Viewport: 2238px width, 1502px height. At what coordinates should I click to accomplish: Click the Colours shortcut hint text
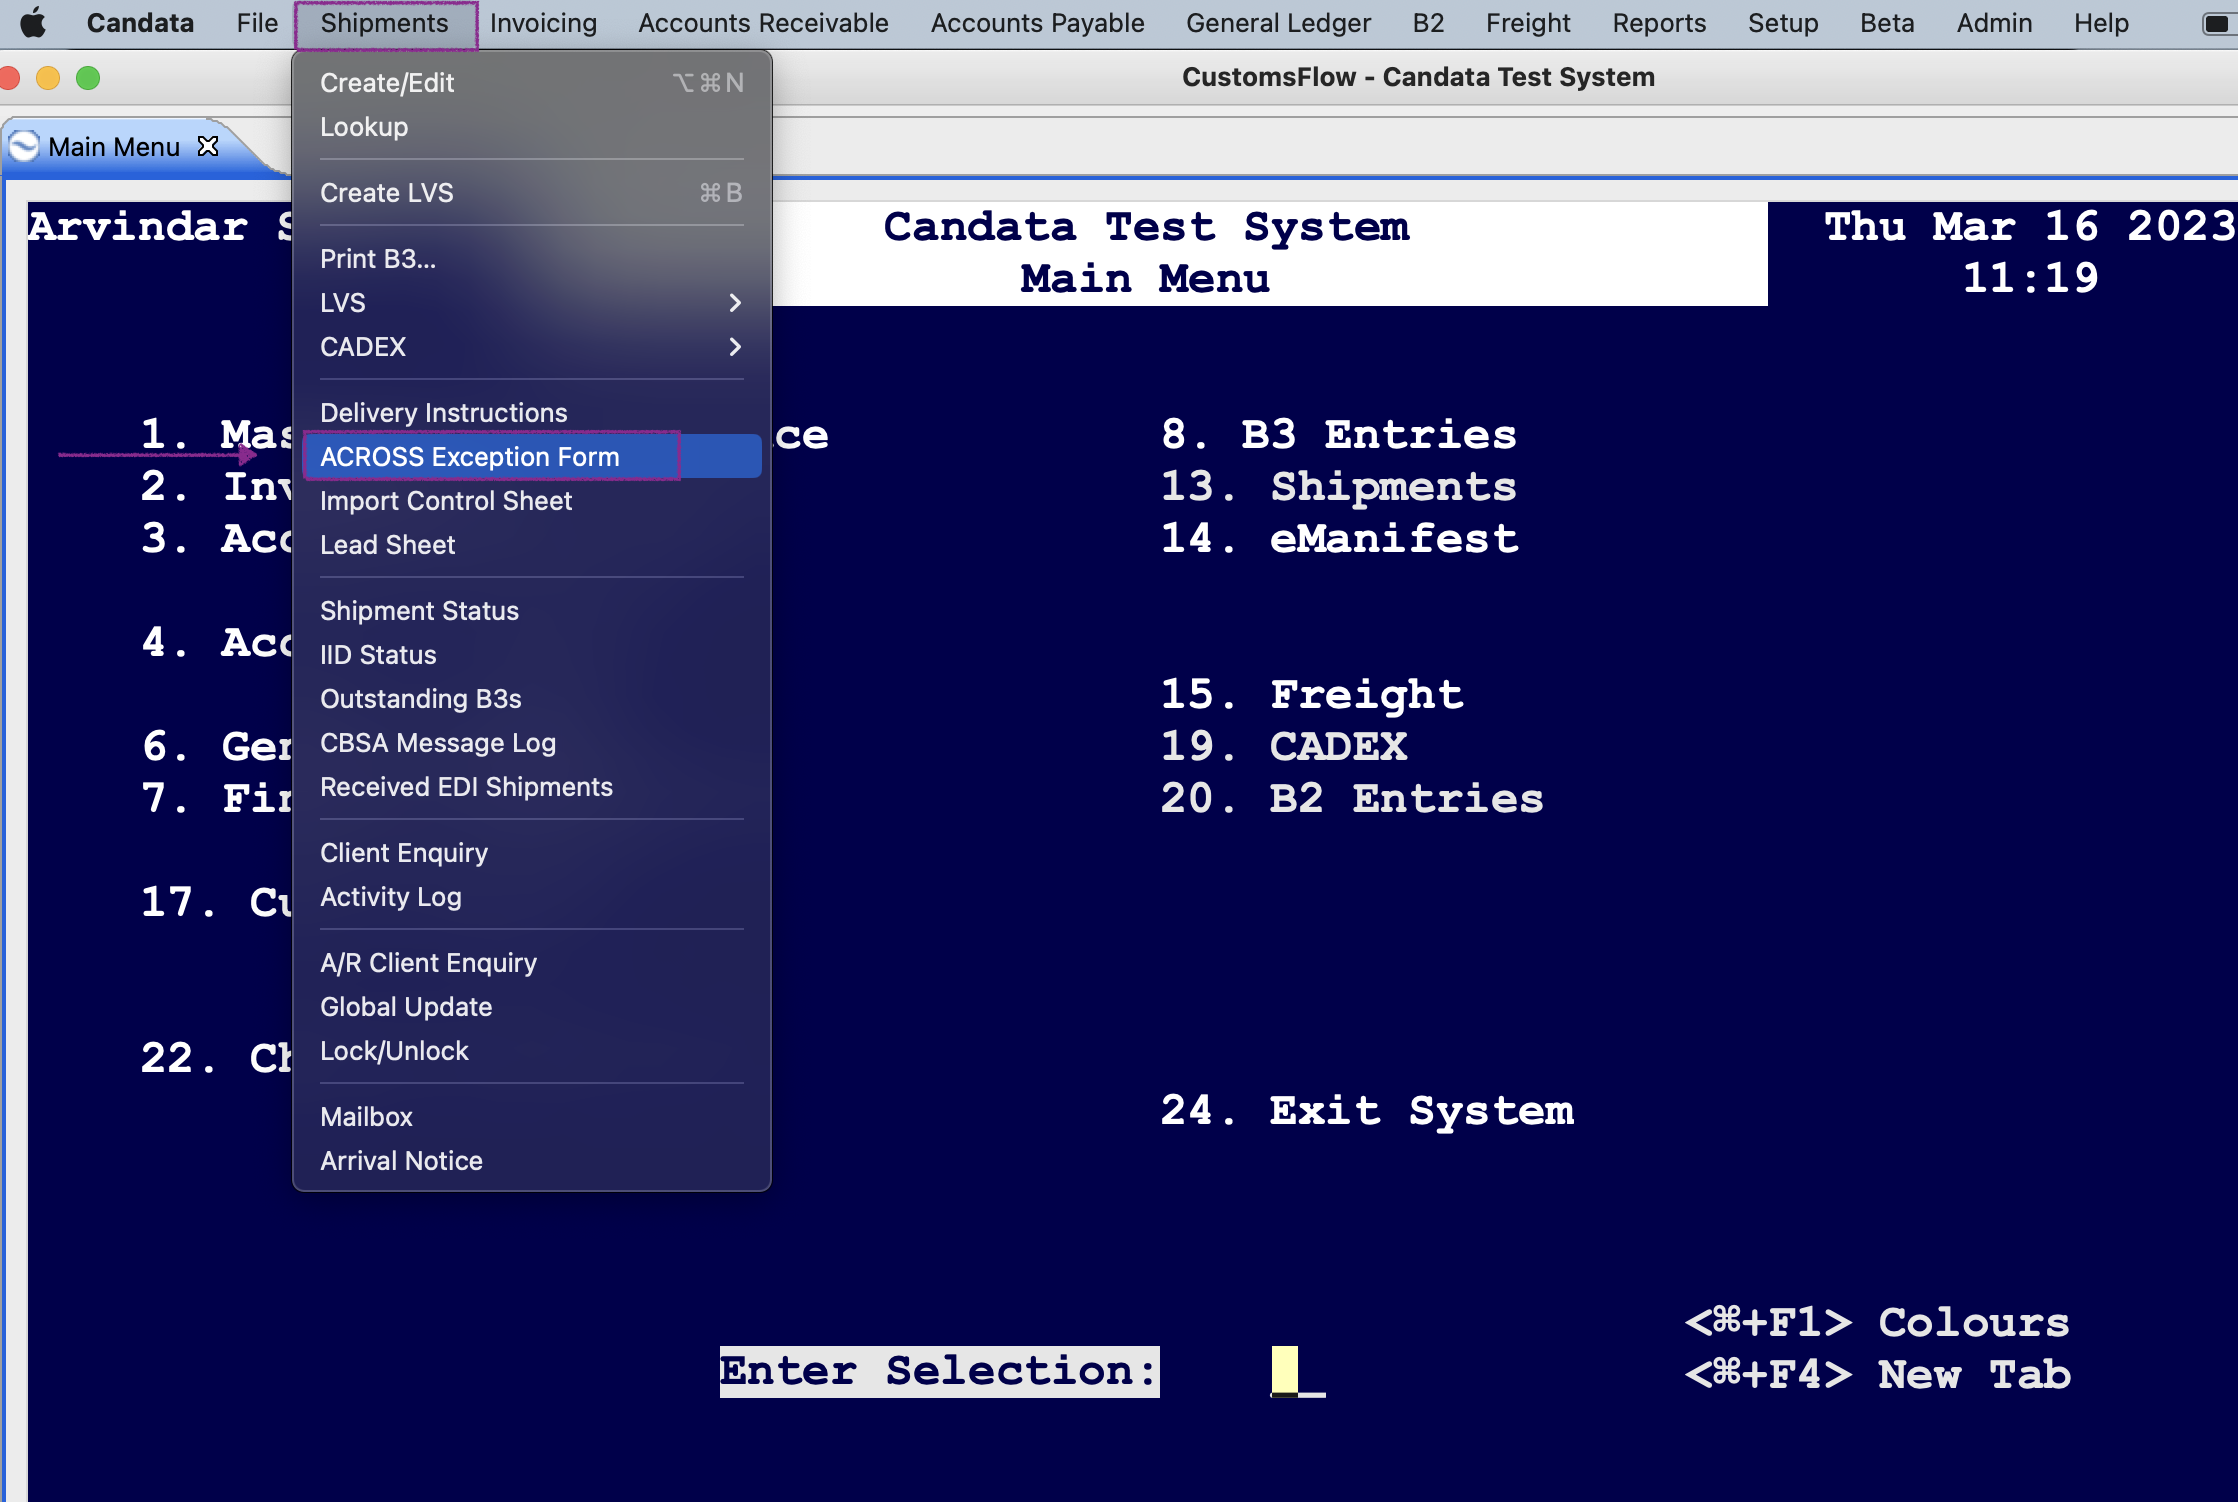coord(1877,1323)
